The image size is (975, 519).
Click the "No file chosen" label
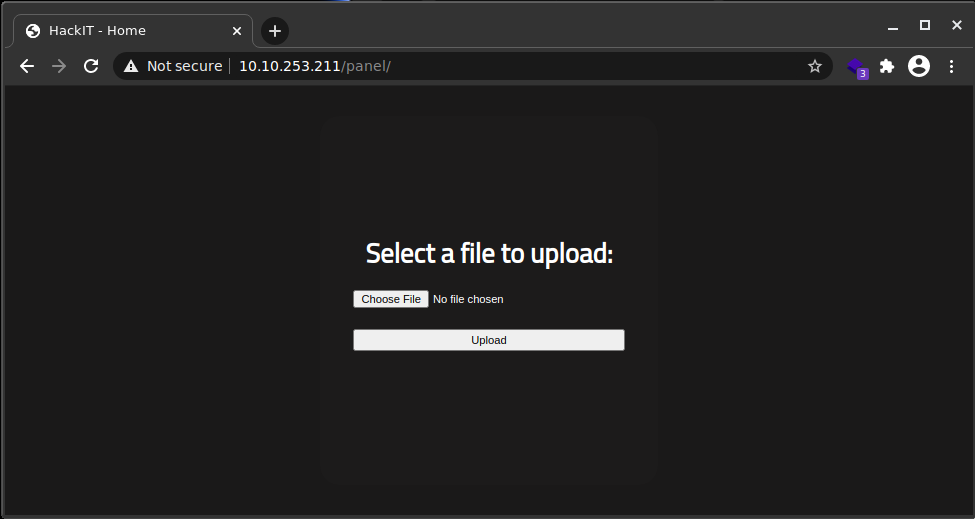coord(468,299)
